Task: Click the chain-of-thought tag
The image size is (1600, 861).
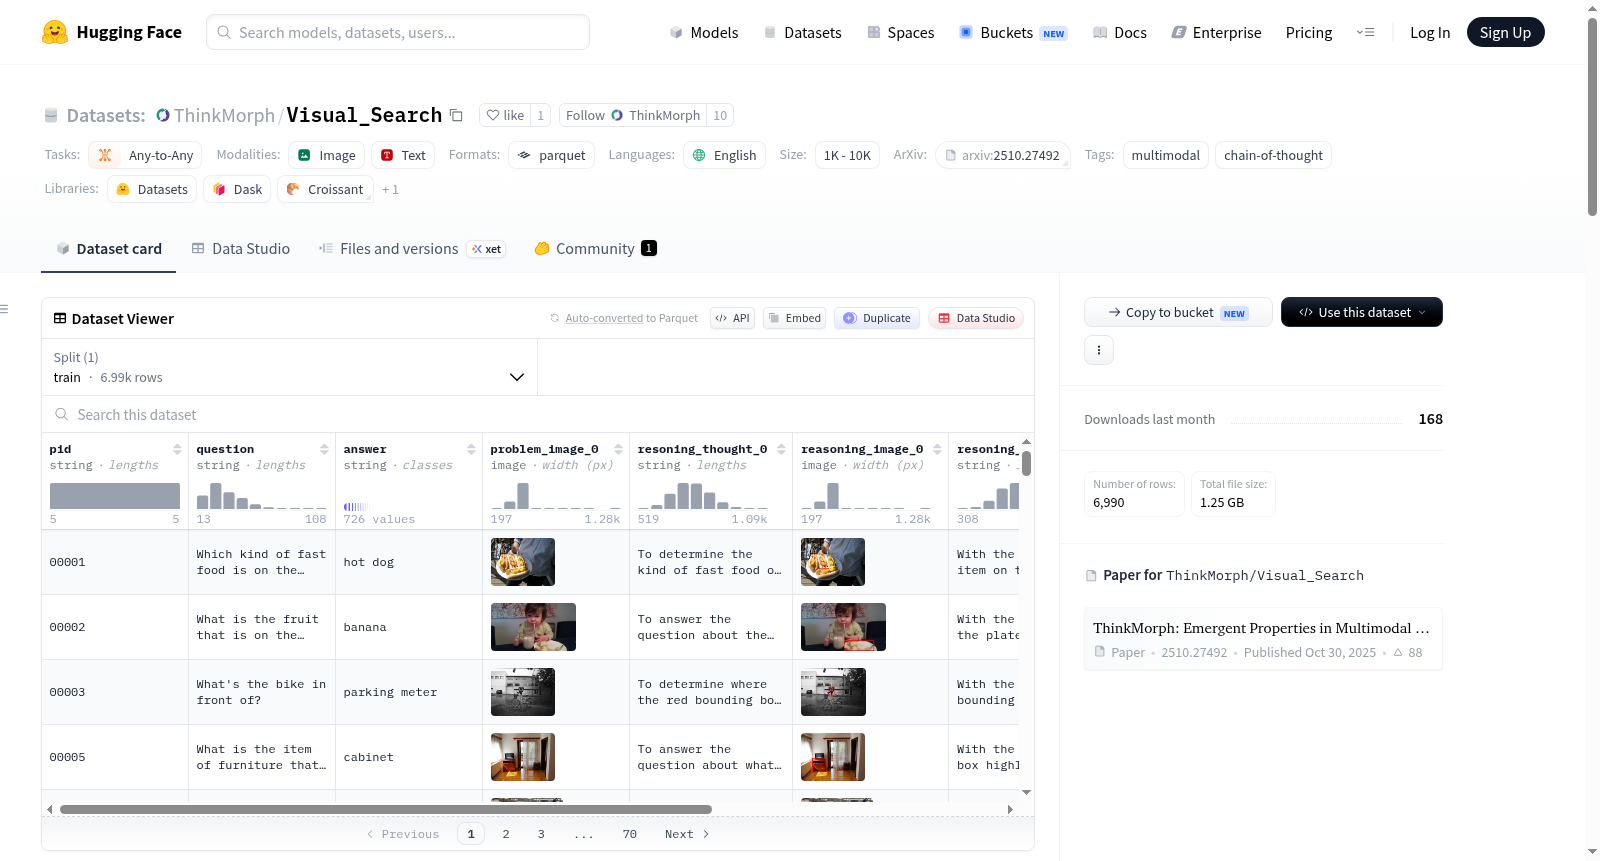Action: (1273, 155)
